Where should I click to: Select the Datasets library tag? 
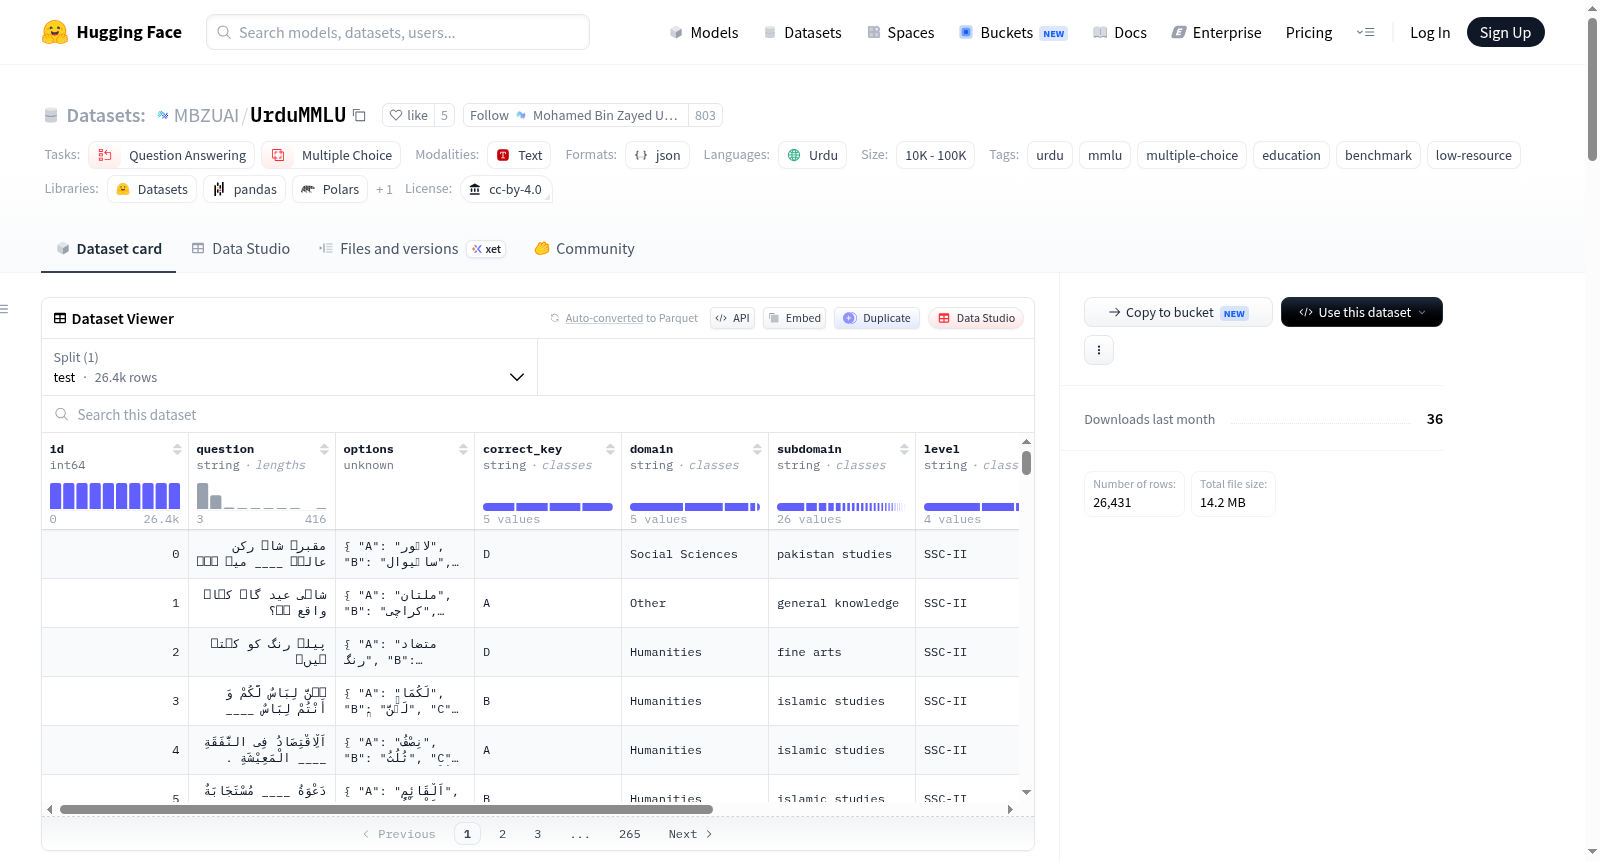click(152, 189)
